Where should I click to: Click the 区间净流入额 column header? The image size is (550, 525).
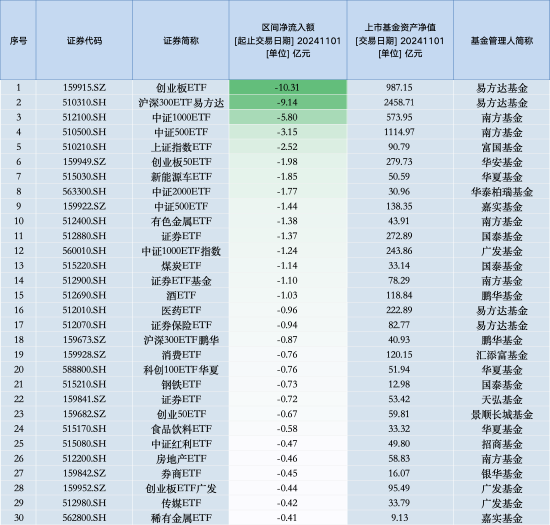point(288,41)
